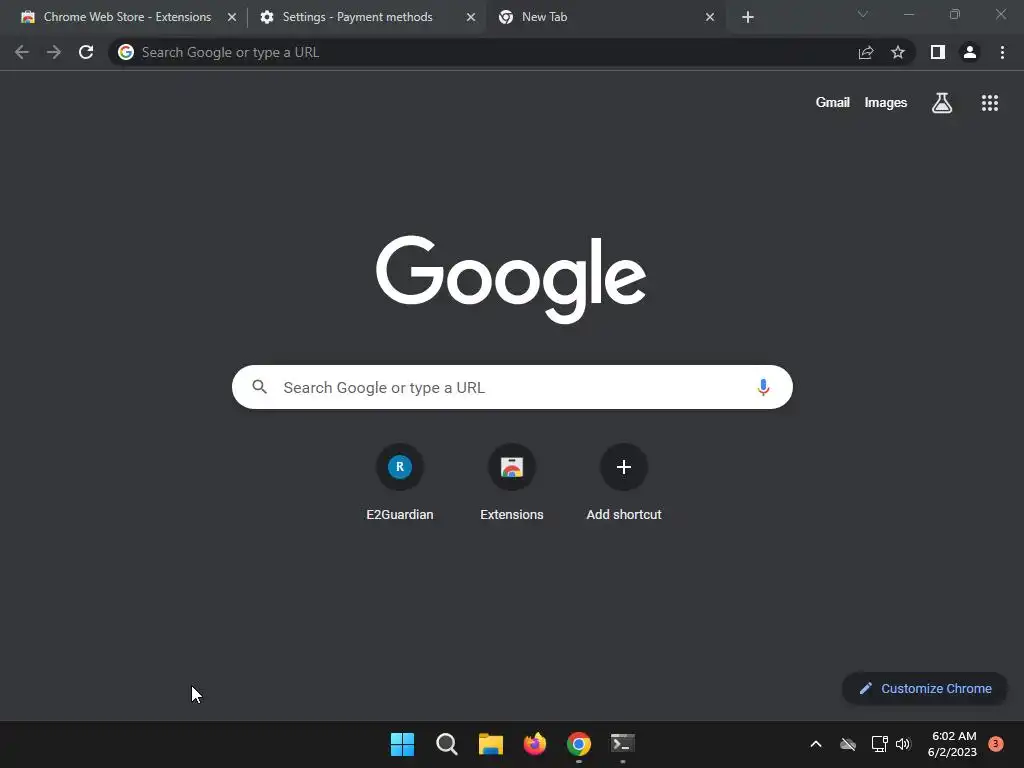This screenshot has height=768, width=1024.
Task: Open the Chrome side panel
Action: [x=938, y=52]
